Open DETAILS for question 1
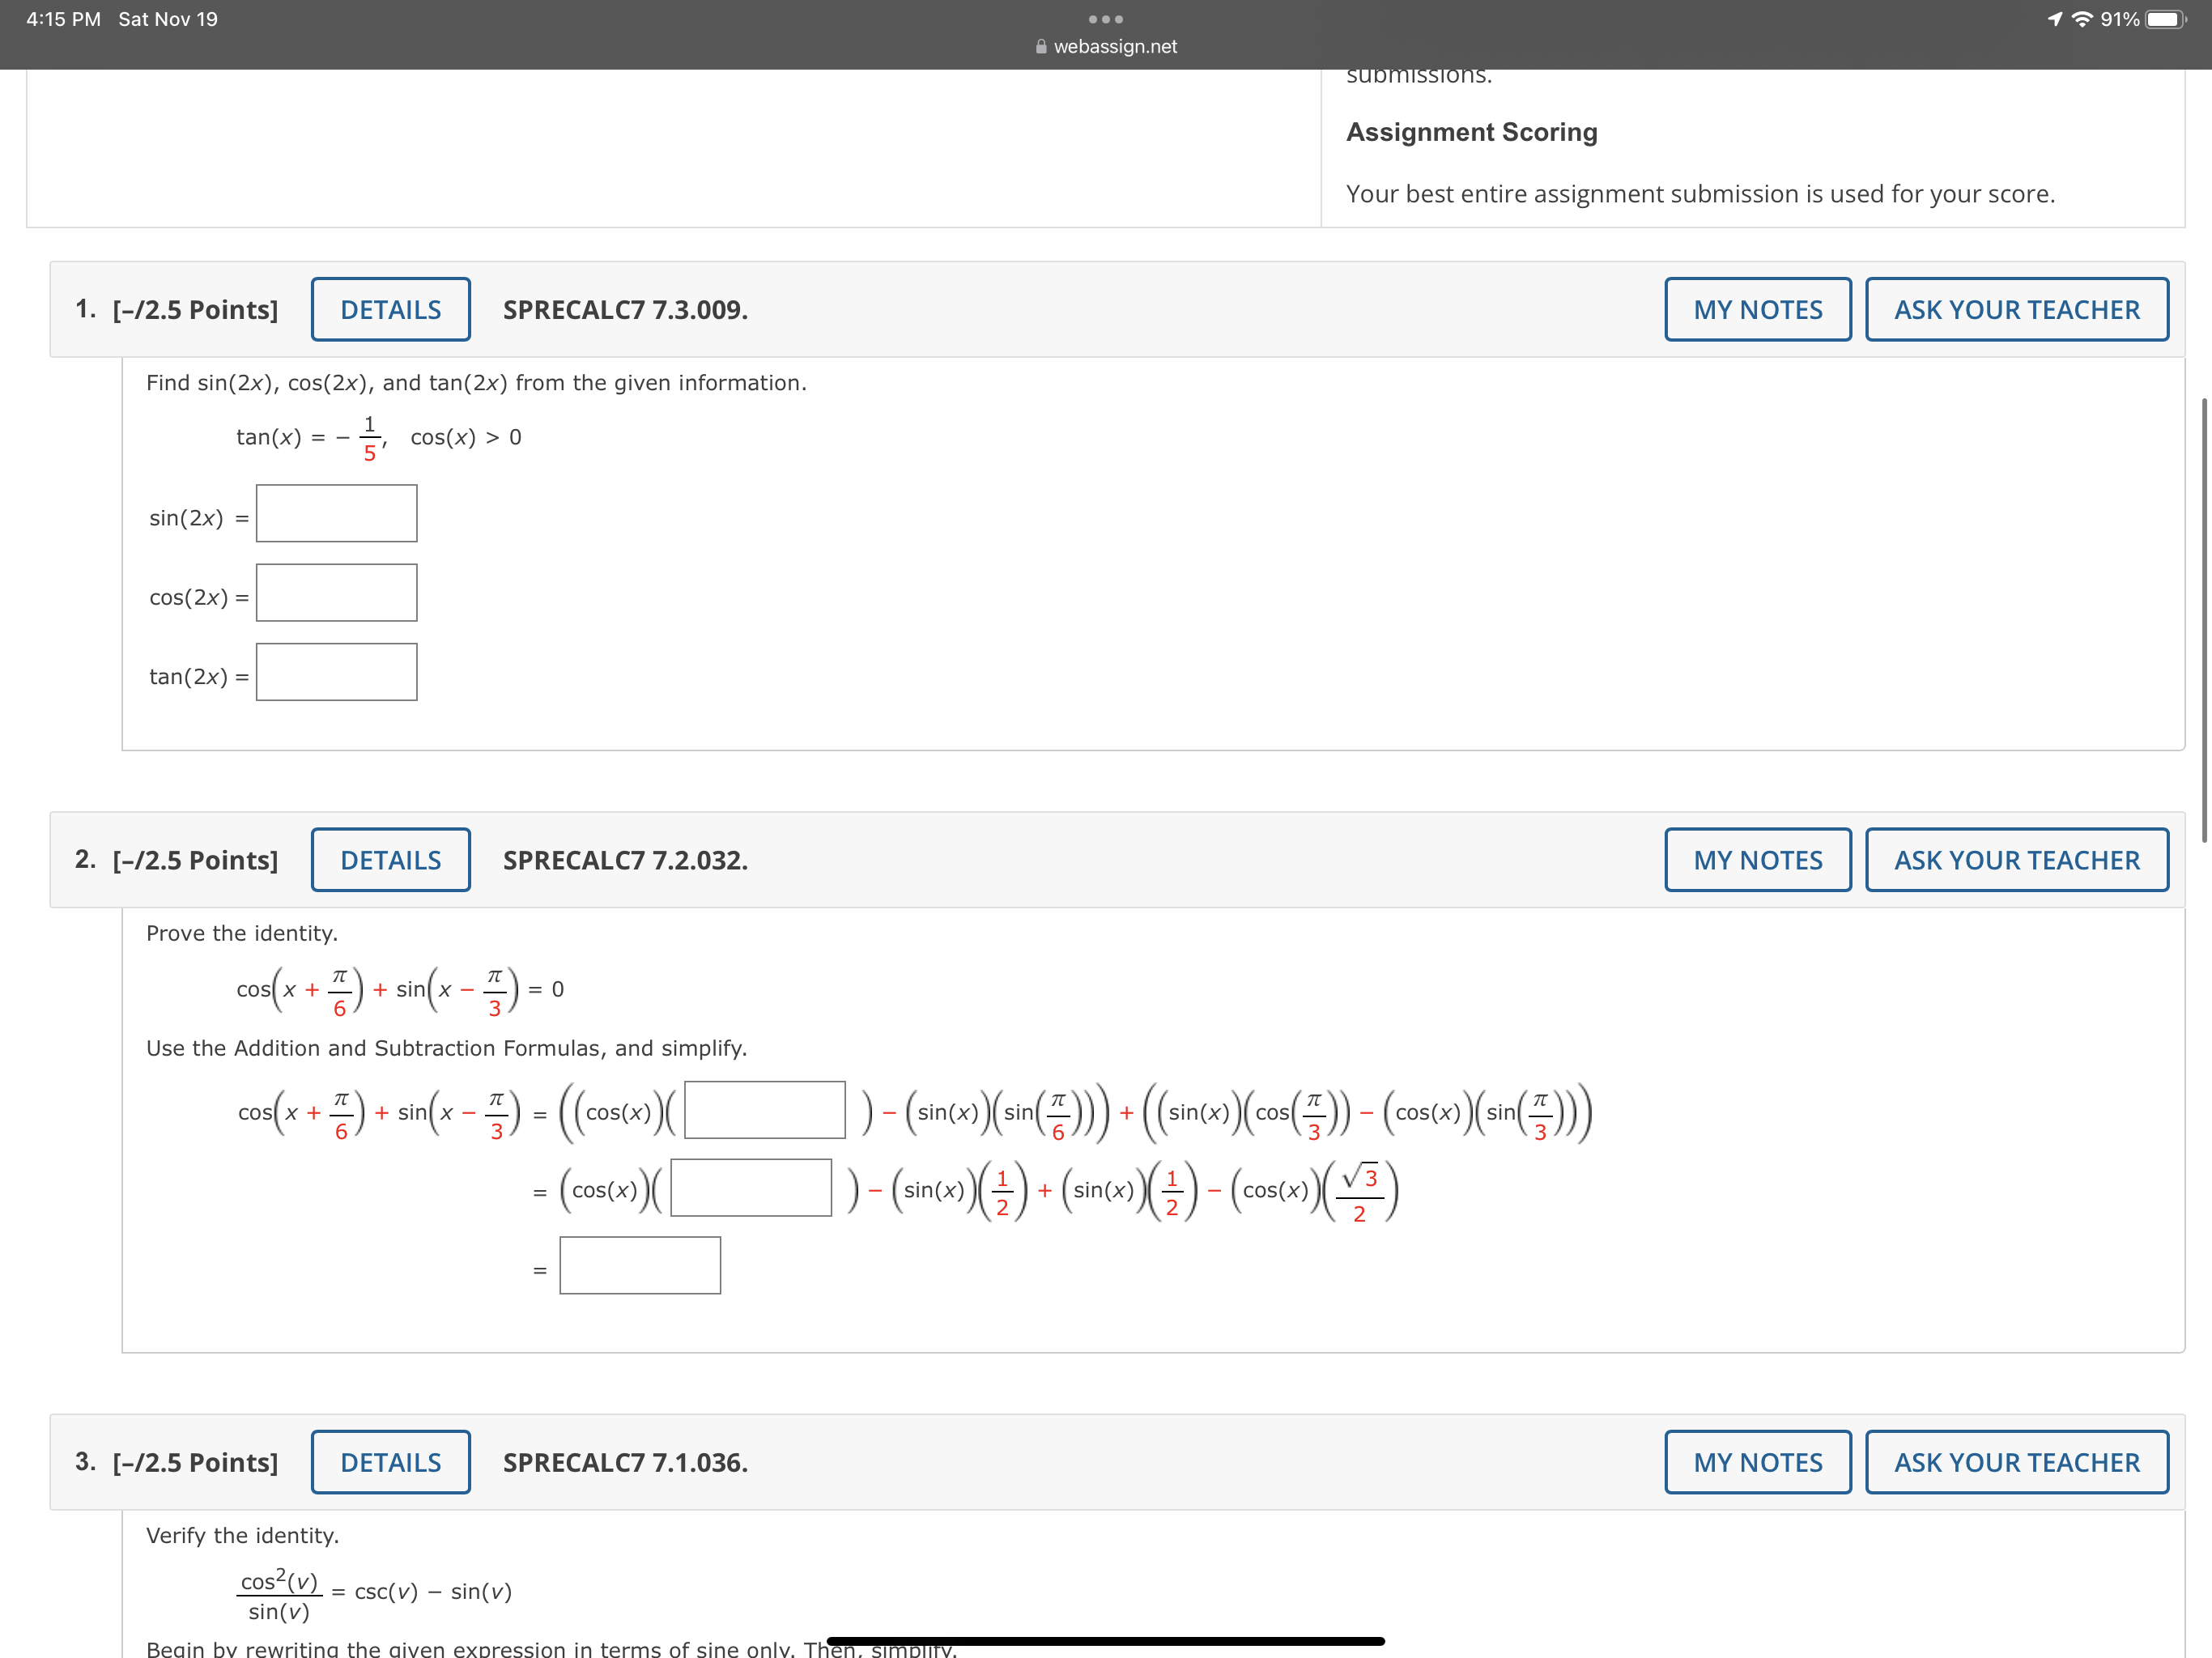 coord(390,309)
